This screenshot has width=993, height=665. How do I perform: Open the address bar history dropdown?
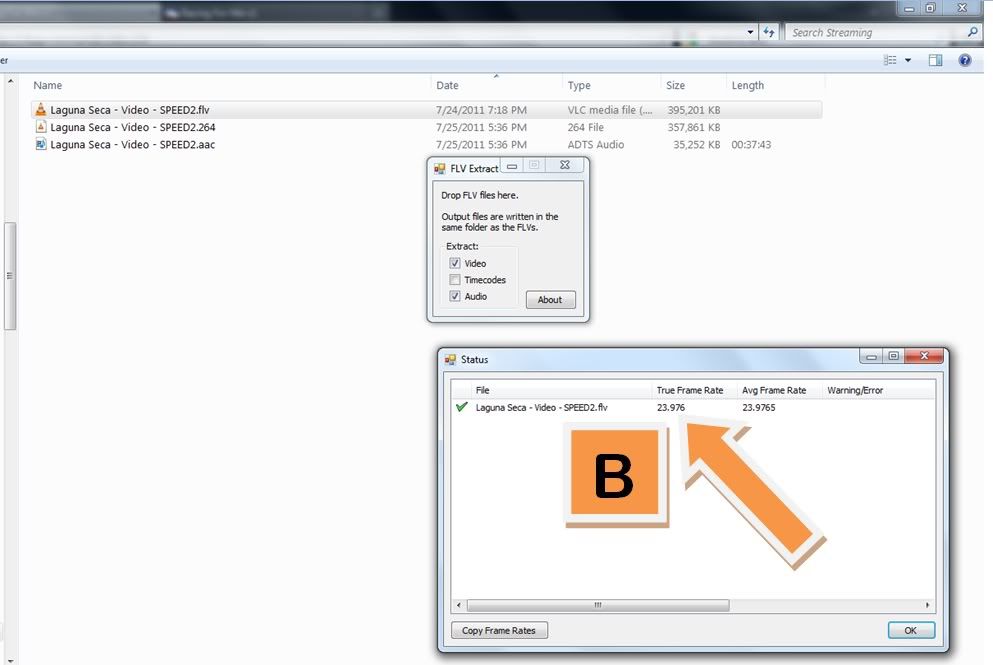coord(751,32)
